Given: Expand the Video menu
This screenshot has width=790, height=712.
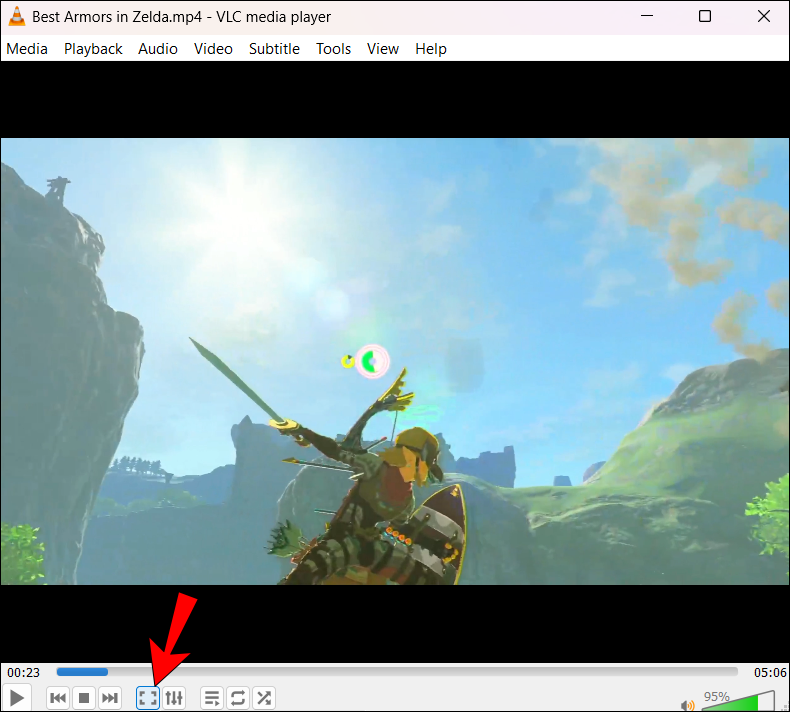Looking at the screenshot, I should coord(213,49).
